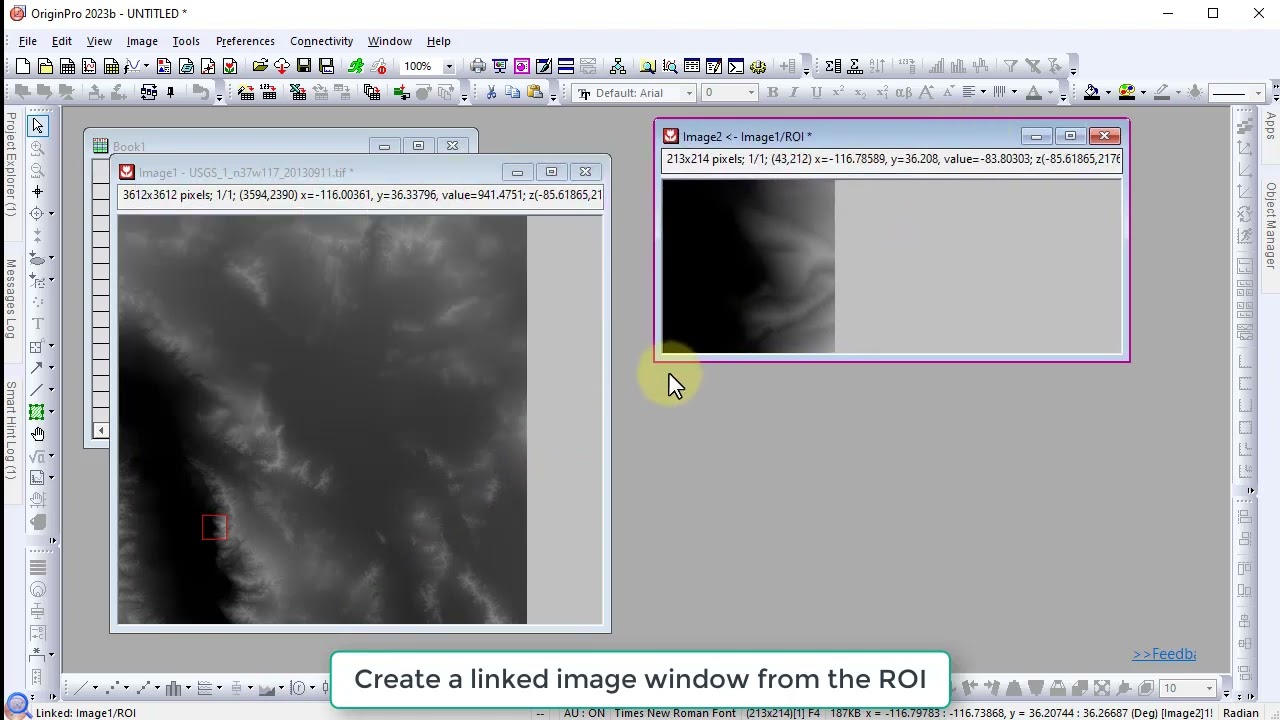The image size is (1280, 720).
Task: Toggle Subscript formatting
Action: (x=860, y=93)
